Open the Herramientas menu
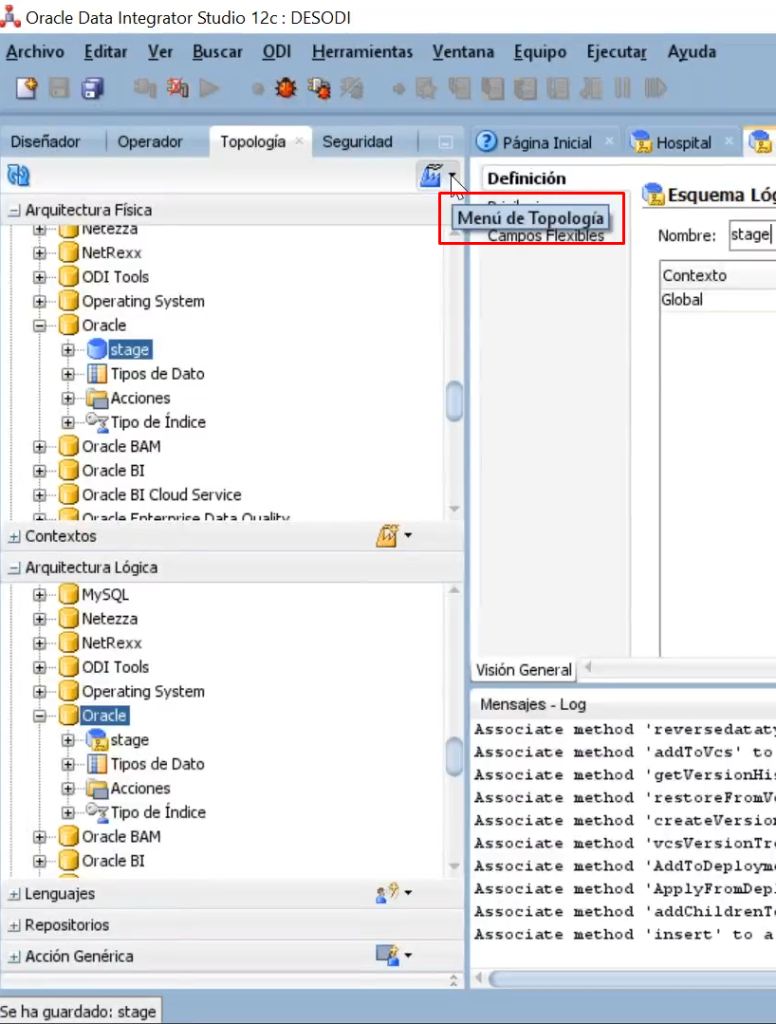Viewport: 776px width, 1024px height. pyautogui.click(x=363, y=52)
